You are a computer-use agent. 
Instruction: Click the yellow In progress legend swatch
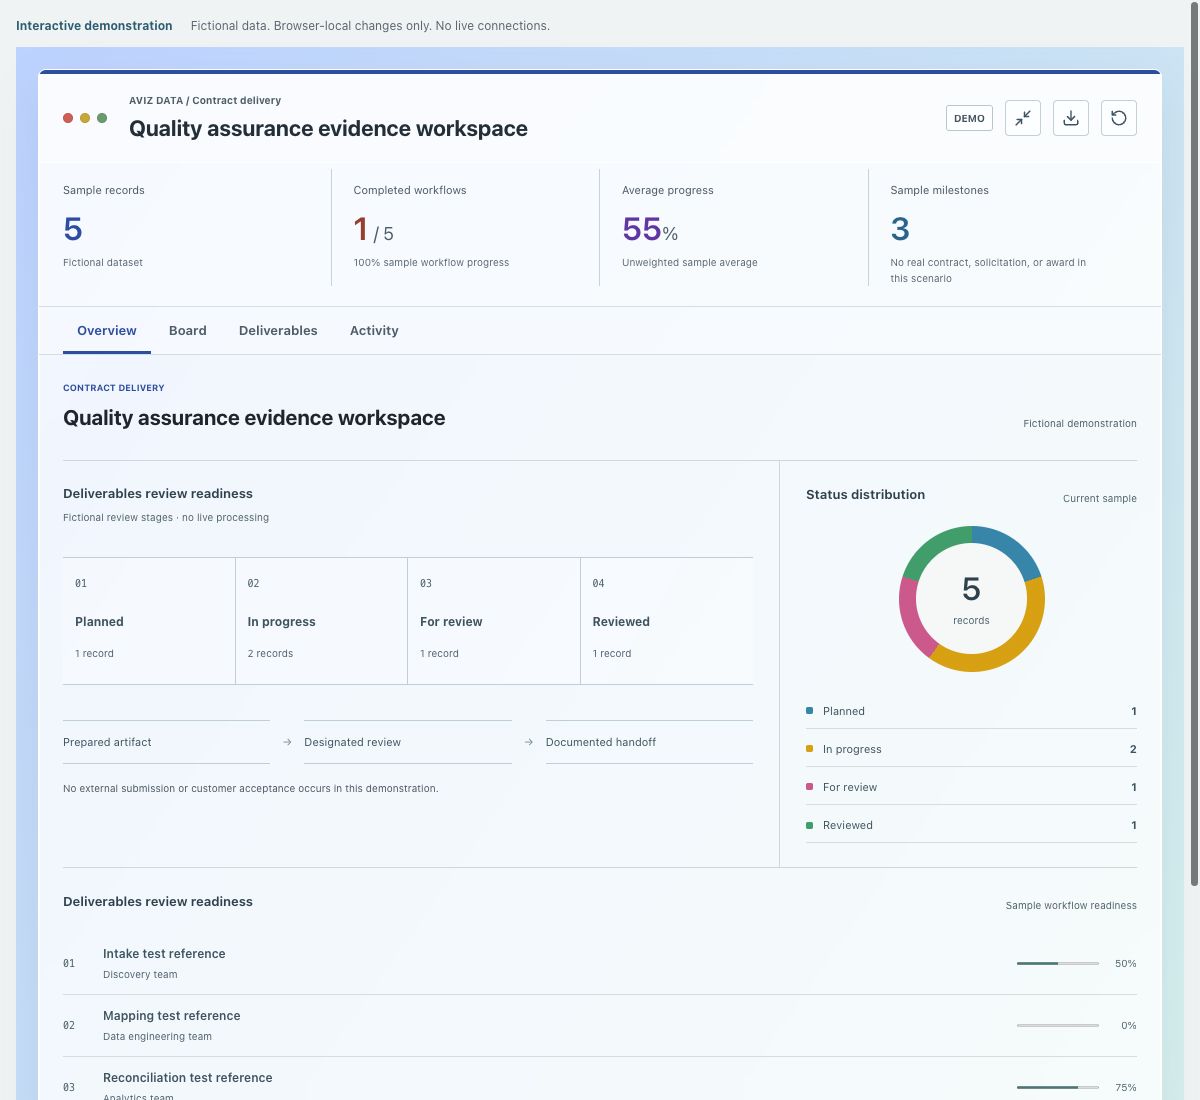pyautogui.click(x=809, y=749)
